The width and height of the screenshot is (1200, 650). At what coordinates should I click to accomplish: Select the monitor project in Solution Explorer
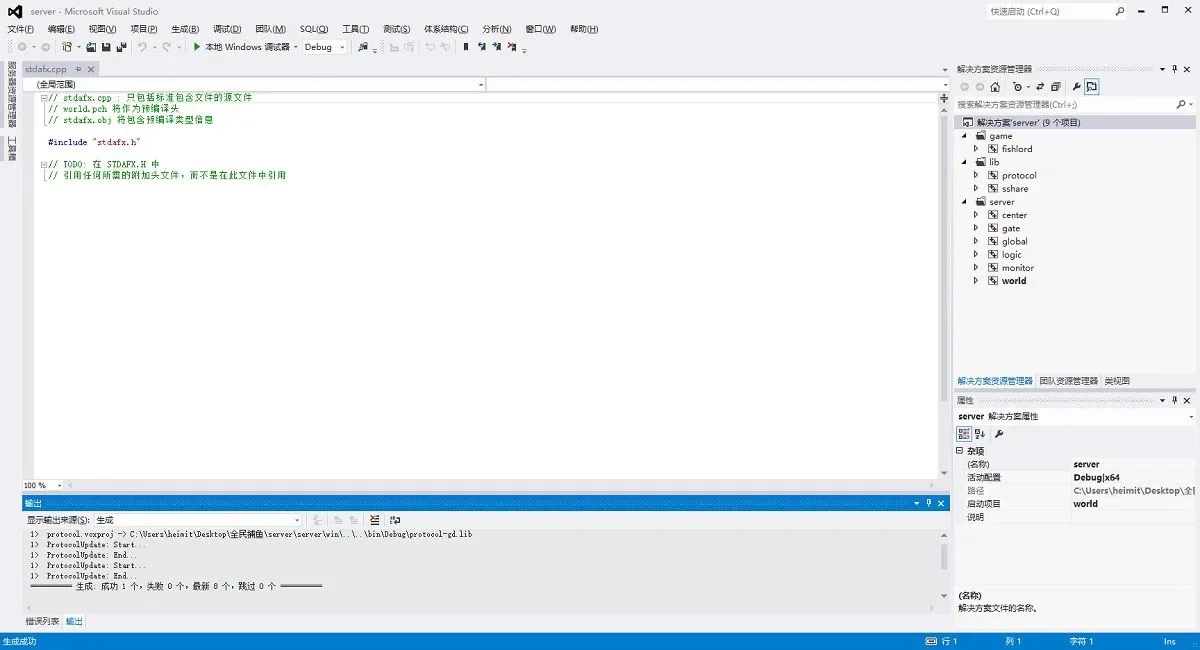coord(1017,268)
